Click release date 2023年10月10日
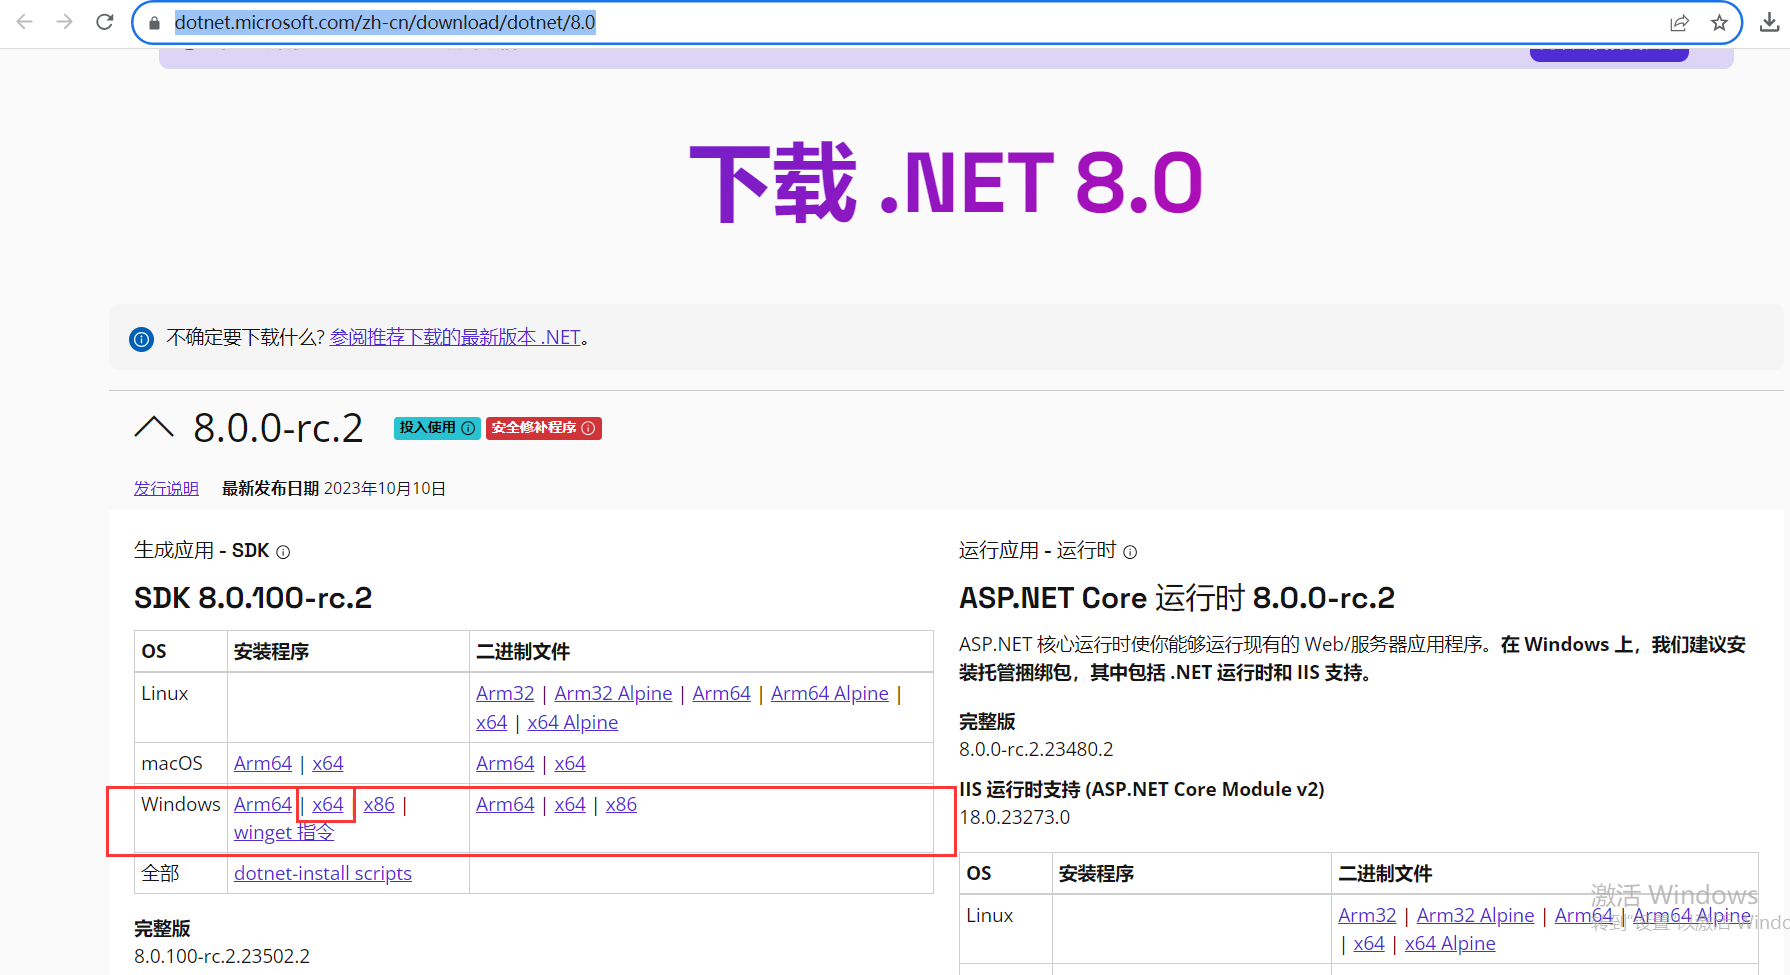This screenshot has width=1790, height=975. [x=385, y=488]
